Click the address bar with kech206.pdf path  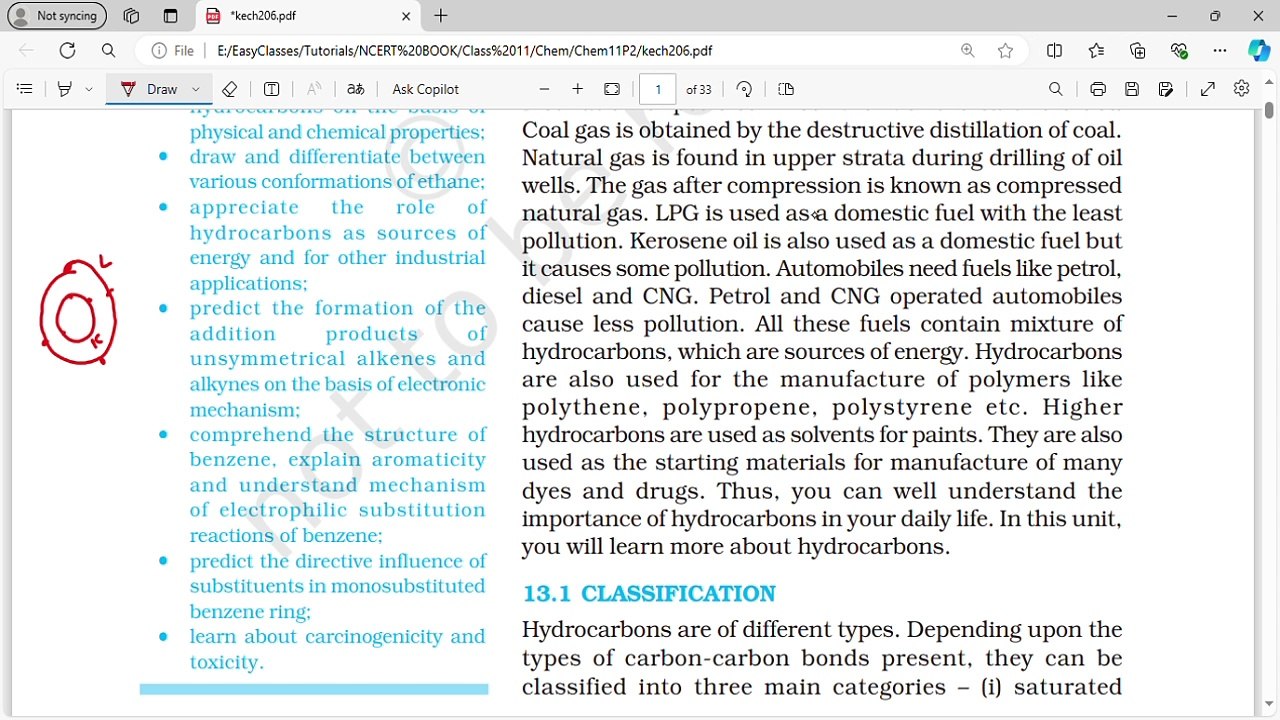tap(465, 51)
